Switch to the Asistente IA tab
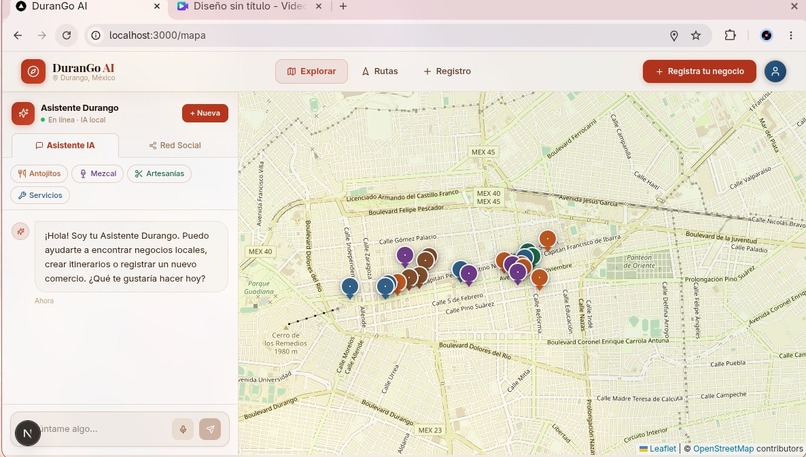Screen dimensions: 806x457 [x=65, y=145]
